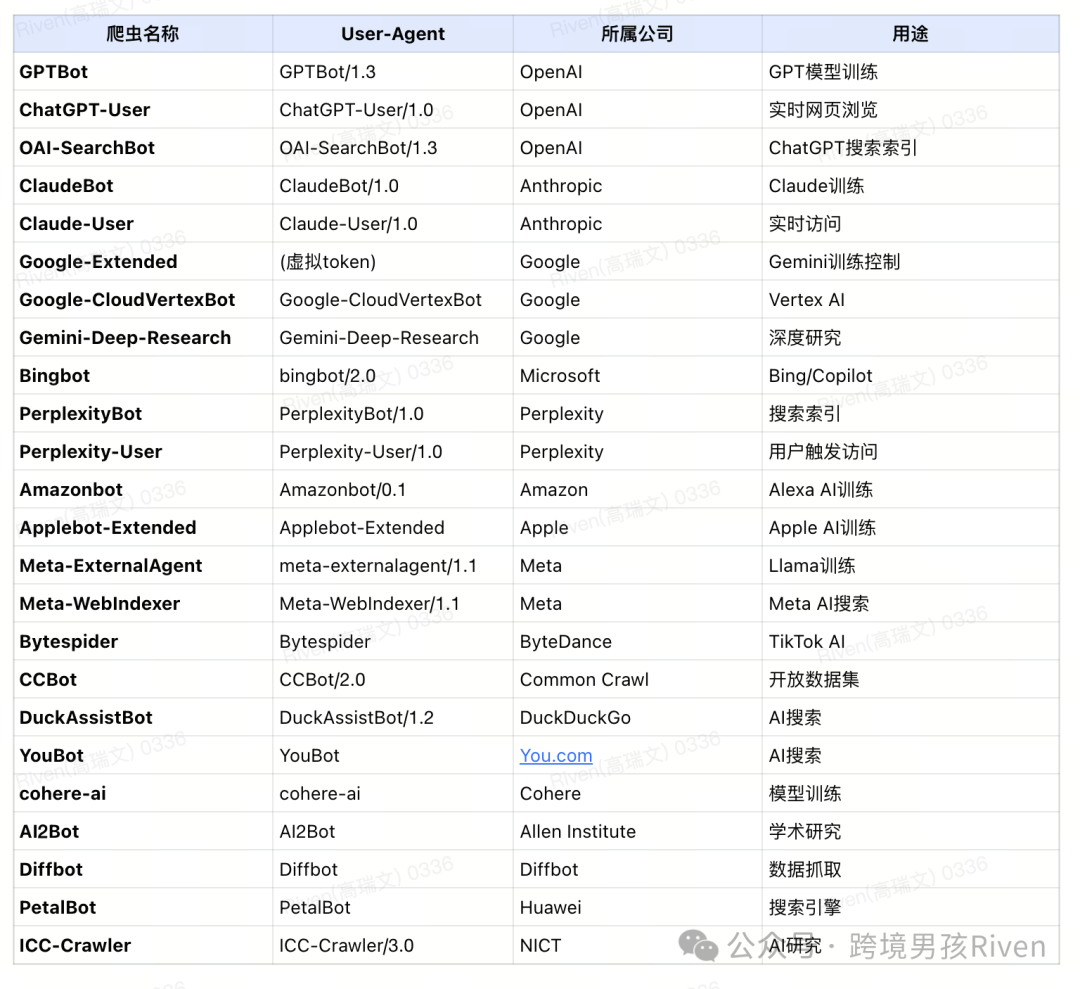The image size is (1080, 989).
Task: Click the meta-externalagent/1.1 cell
Action: pos(393,565)
